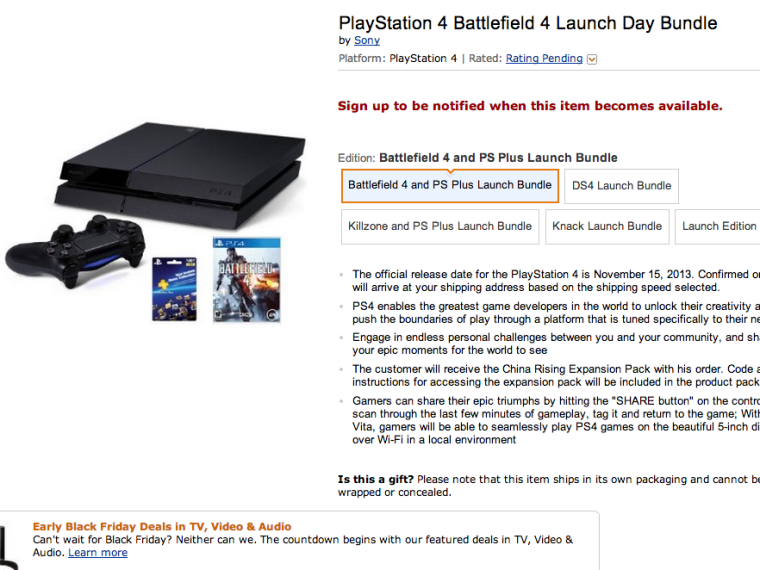The width and height of the screenshot is (760, 570).
Task: Click the Learn more link
Action: tap(98, 553)
